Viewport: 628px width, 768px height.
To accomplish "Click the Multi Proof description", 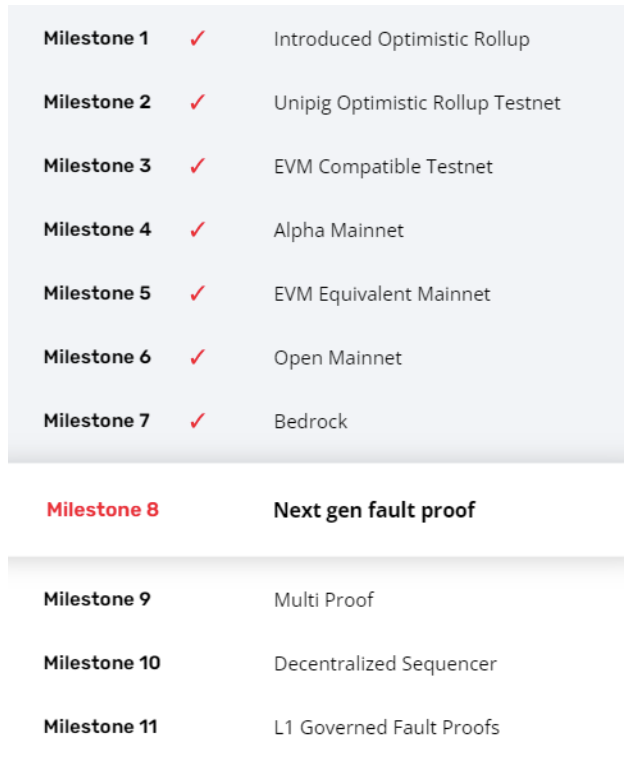I will (x=324, y=600).
